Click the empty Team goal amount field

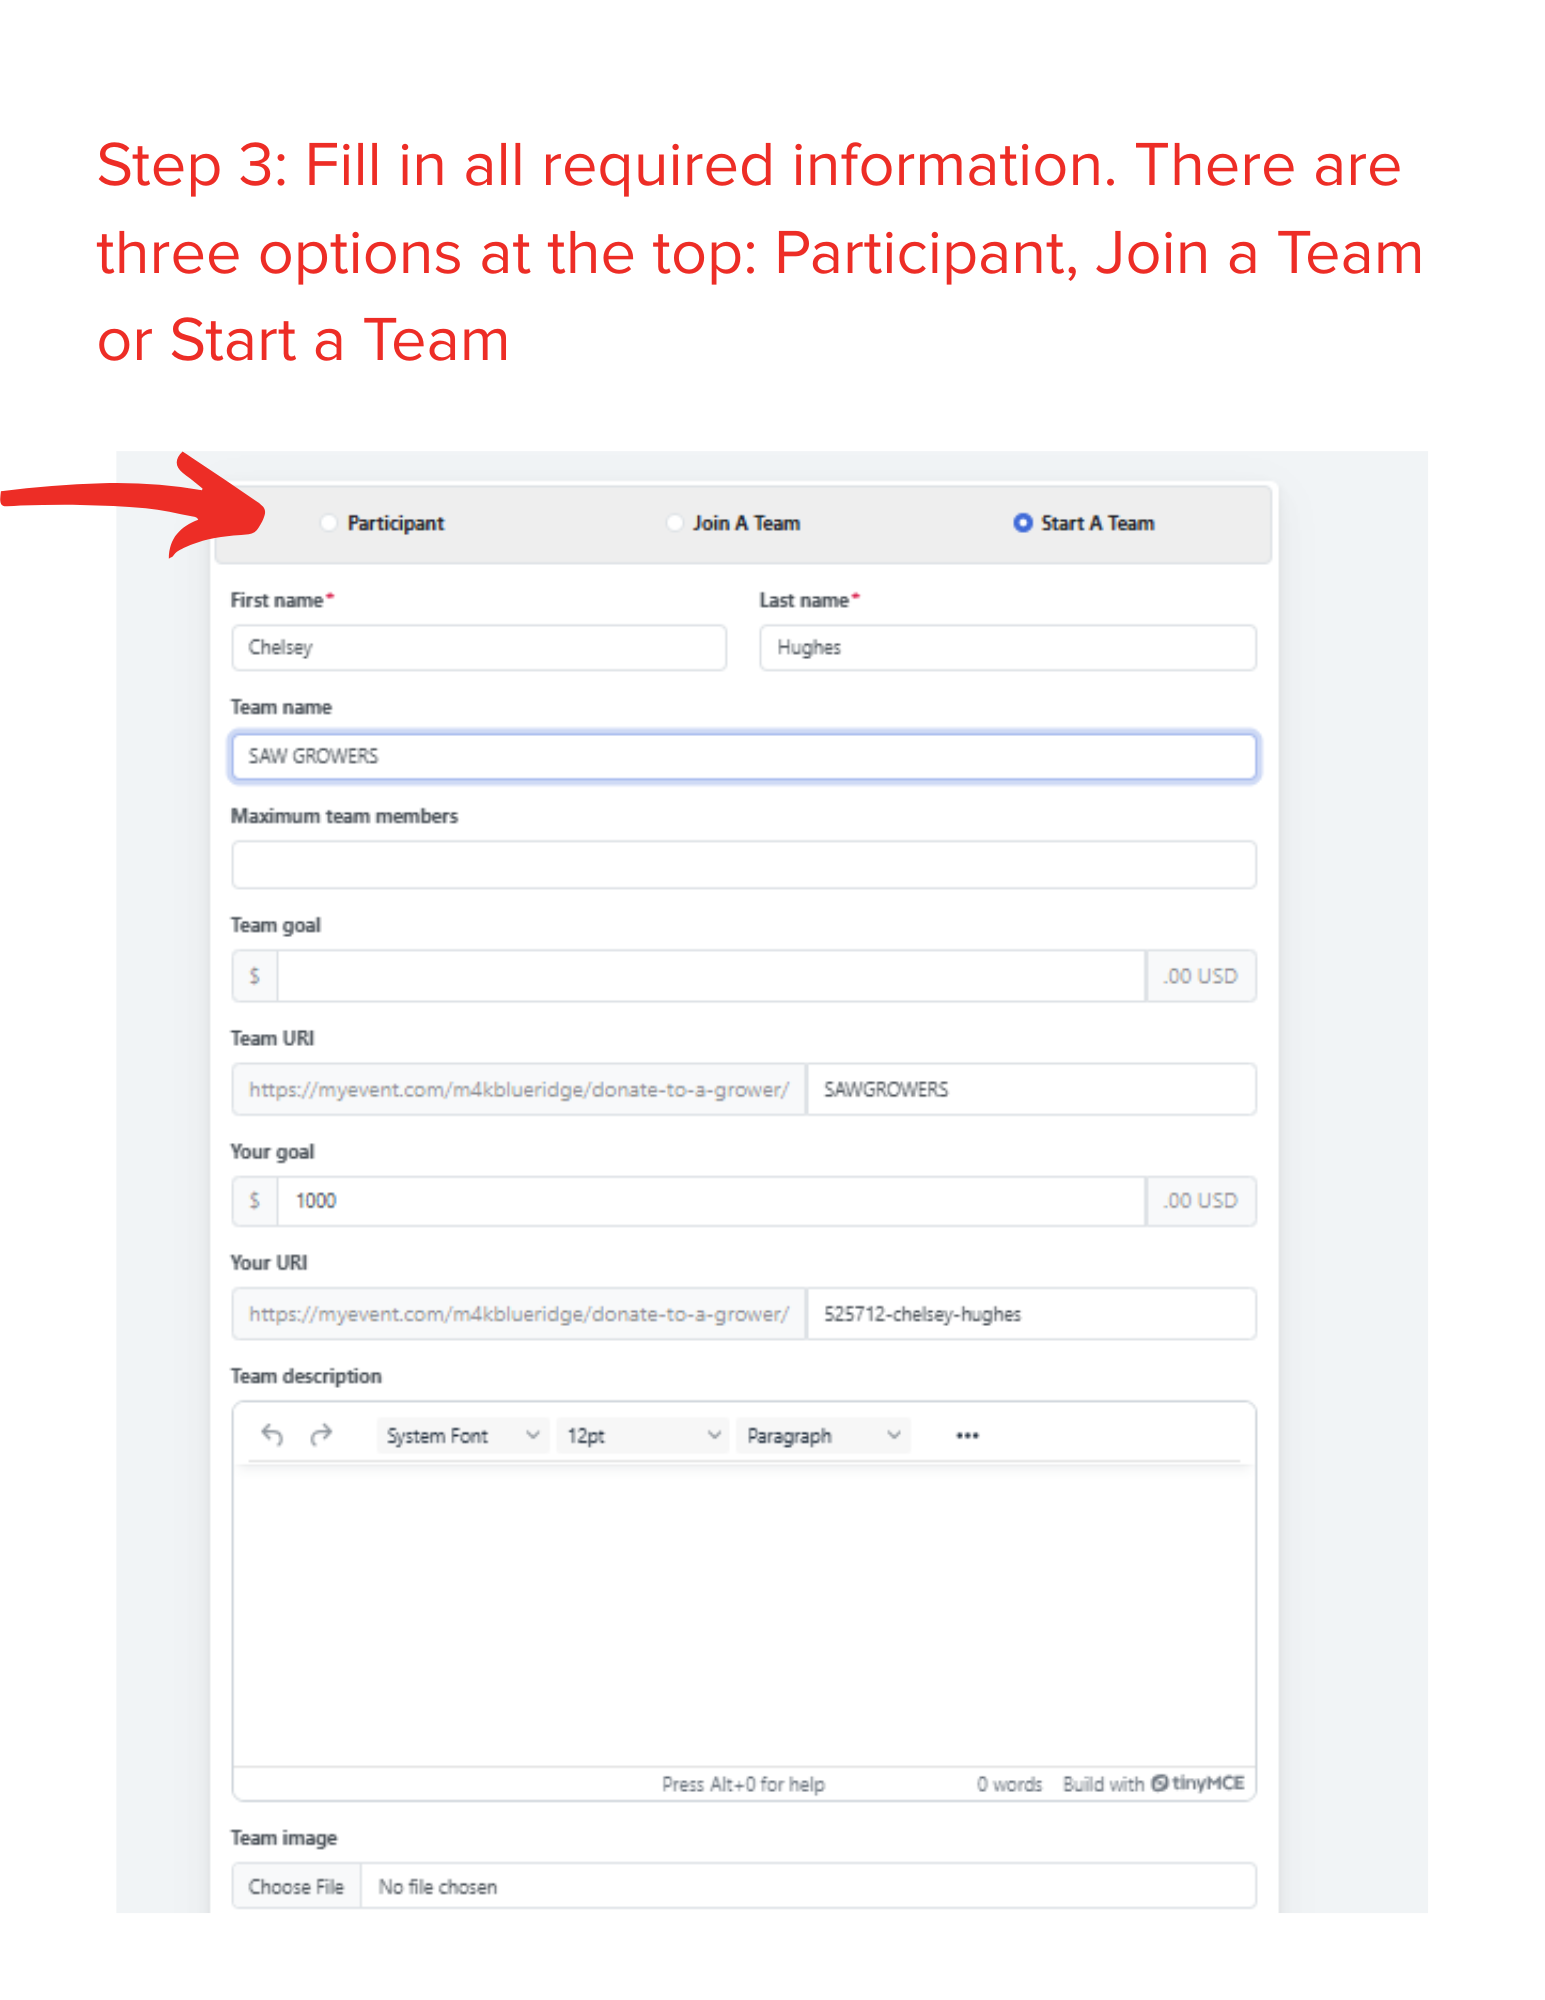[711, 976]
